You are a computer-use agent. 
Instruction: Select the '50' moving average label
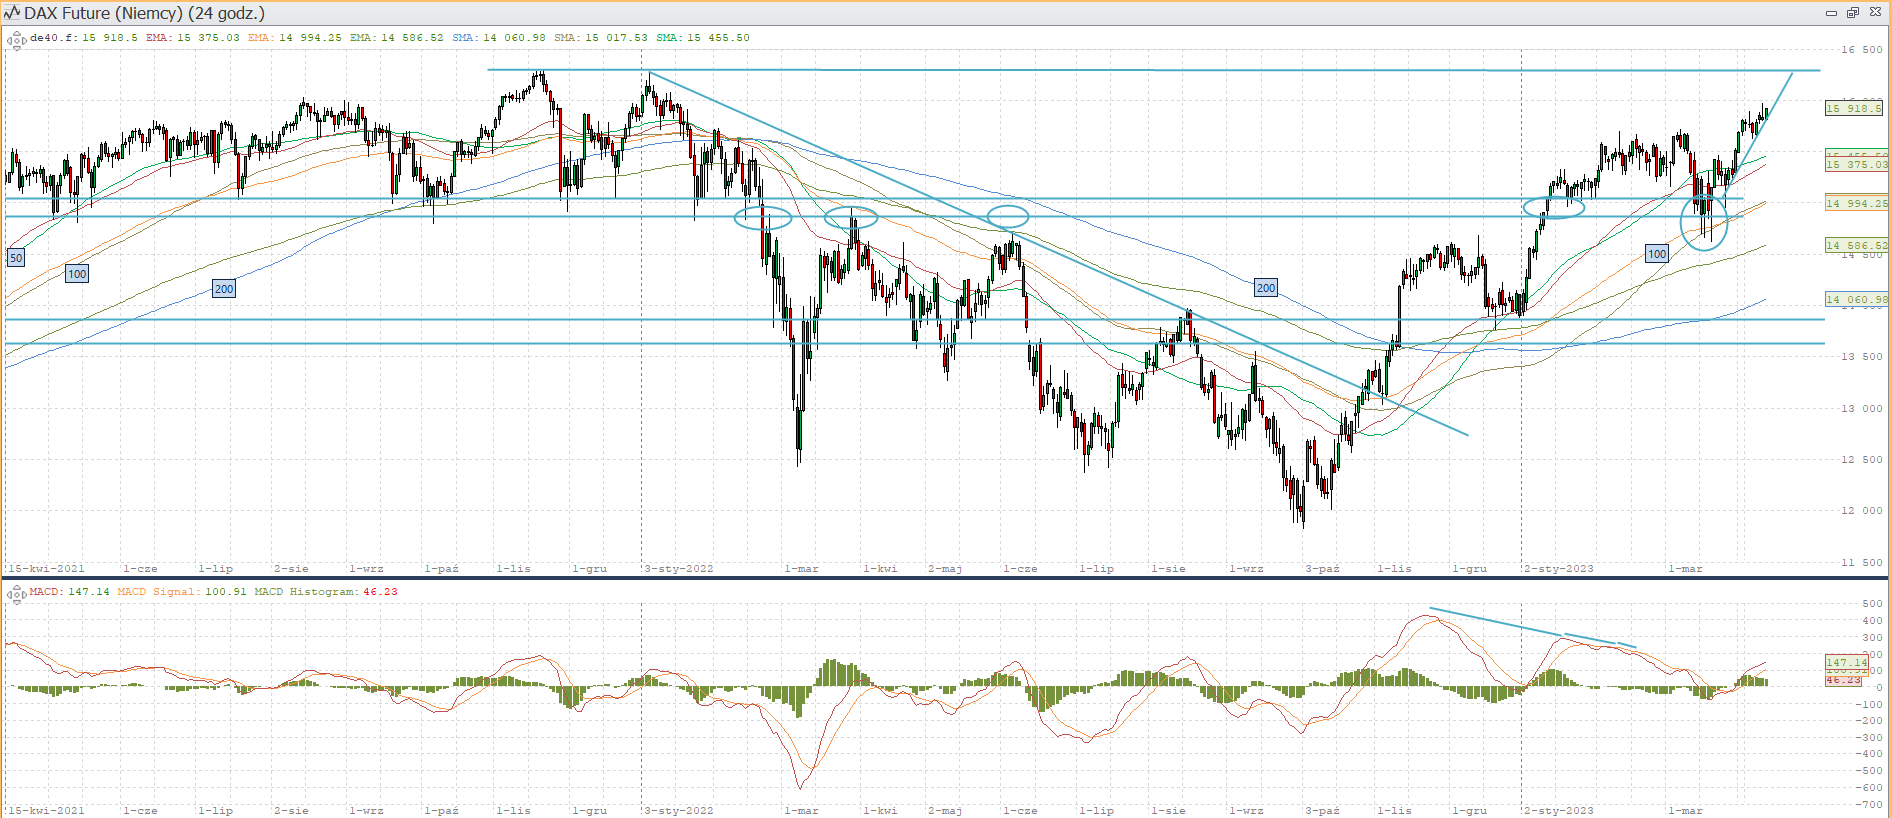(16, 258)
